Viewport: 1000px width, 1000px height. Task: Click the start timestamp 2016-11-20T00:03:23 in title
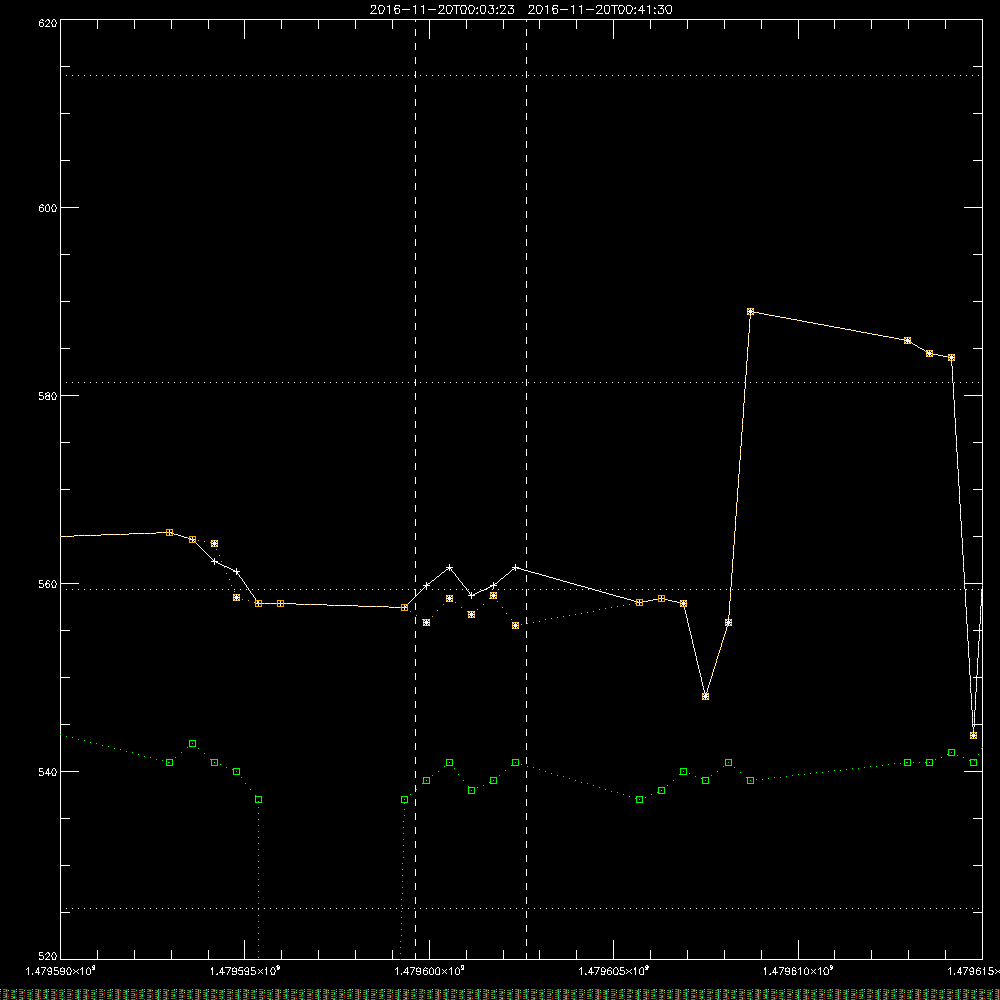(442, 10)
